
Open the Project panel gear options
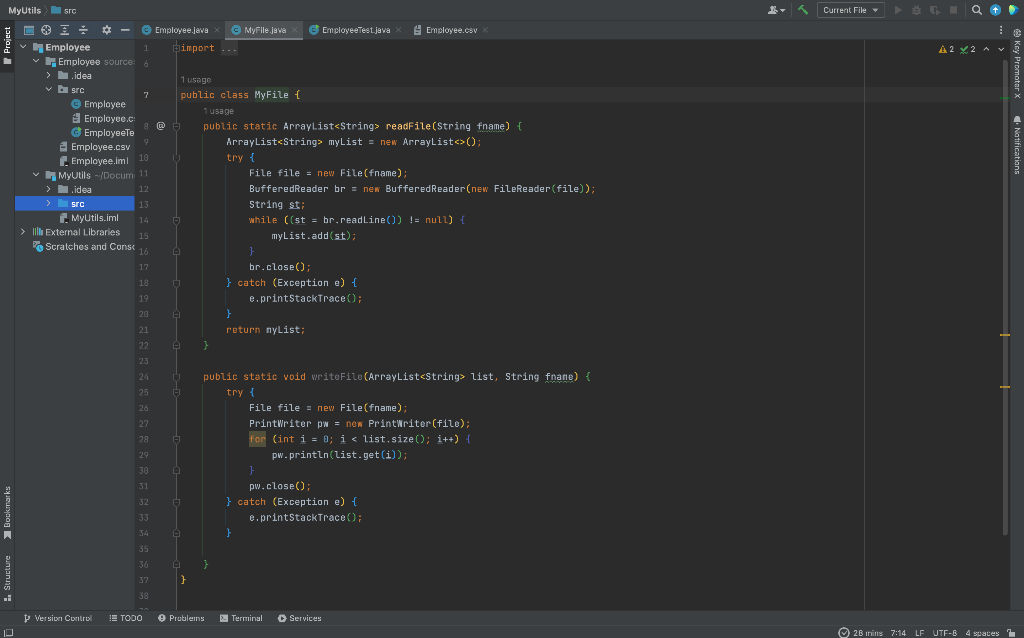(x=107, y=30)
